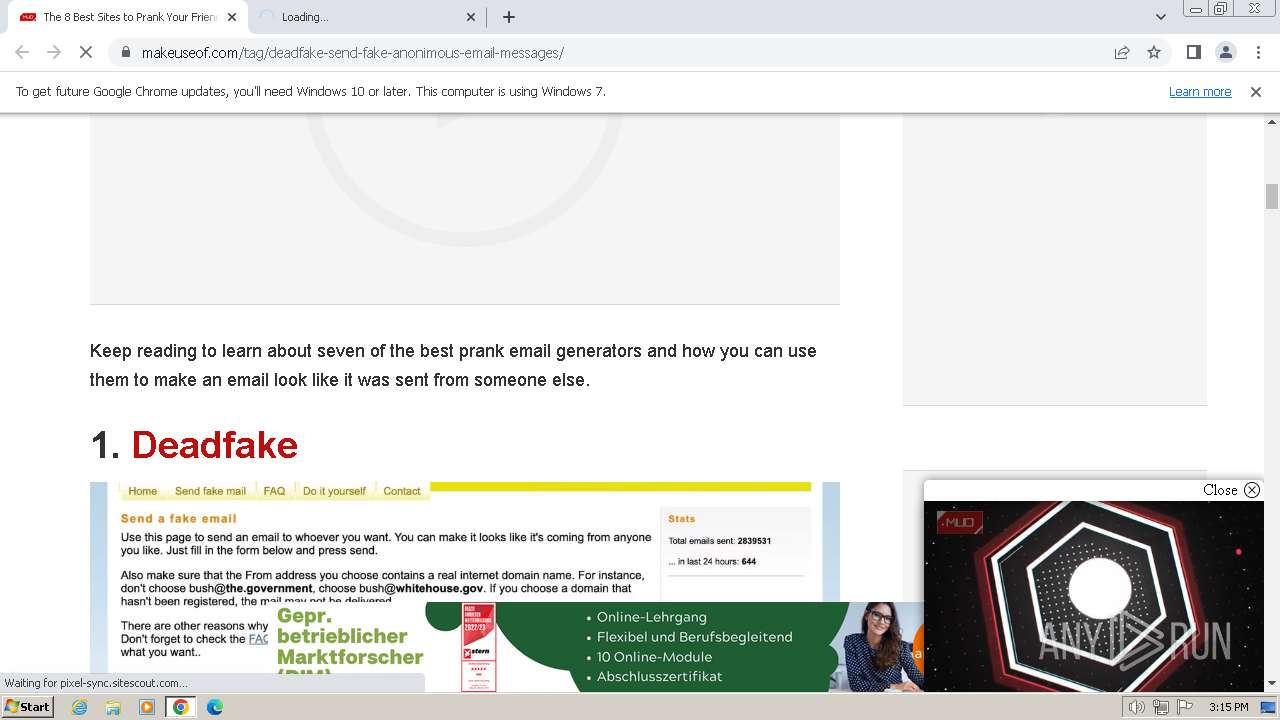Screen dimensions: 1280x720
Task: Stop loading the page
Action: 86,53
